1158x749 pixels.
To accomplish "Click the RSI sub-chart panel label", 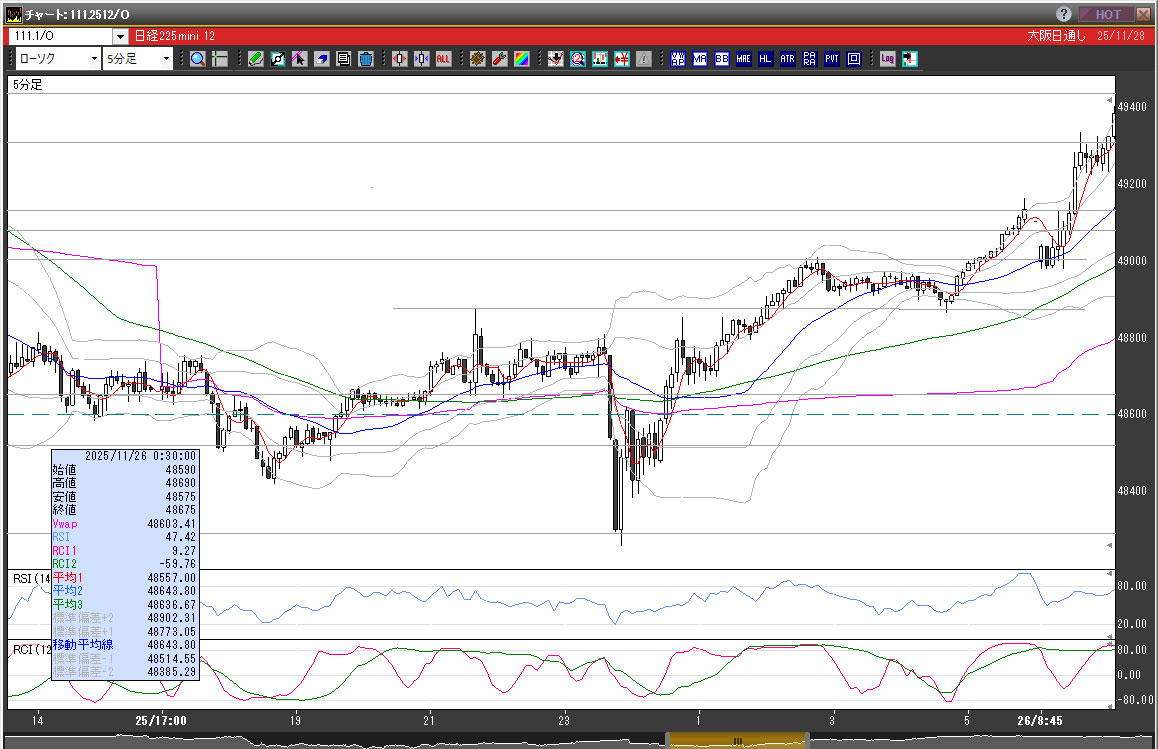I will [x=29, y=578].
